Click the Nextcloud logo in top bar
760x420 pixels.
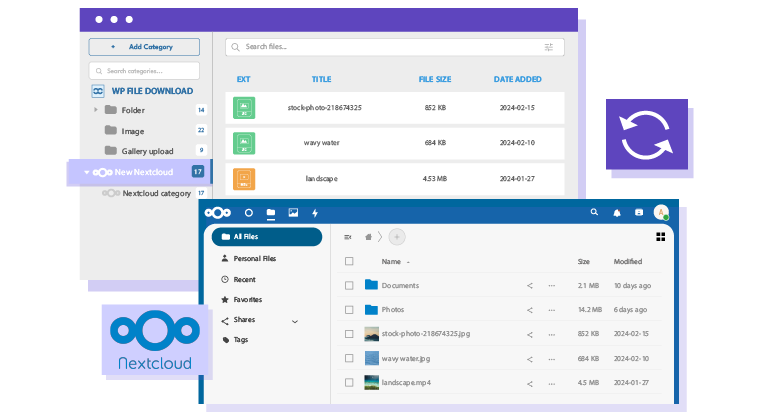pos(218,213)
